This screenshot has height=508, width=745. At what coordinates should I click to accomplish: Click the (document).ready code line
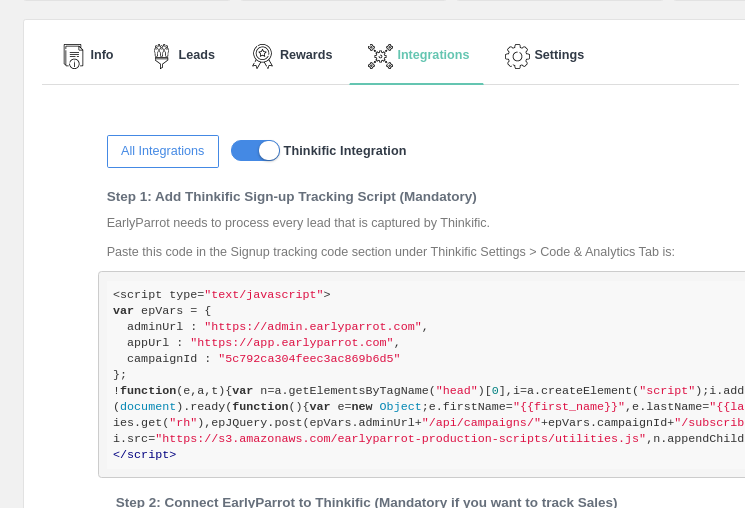tap(429, 407)
